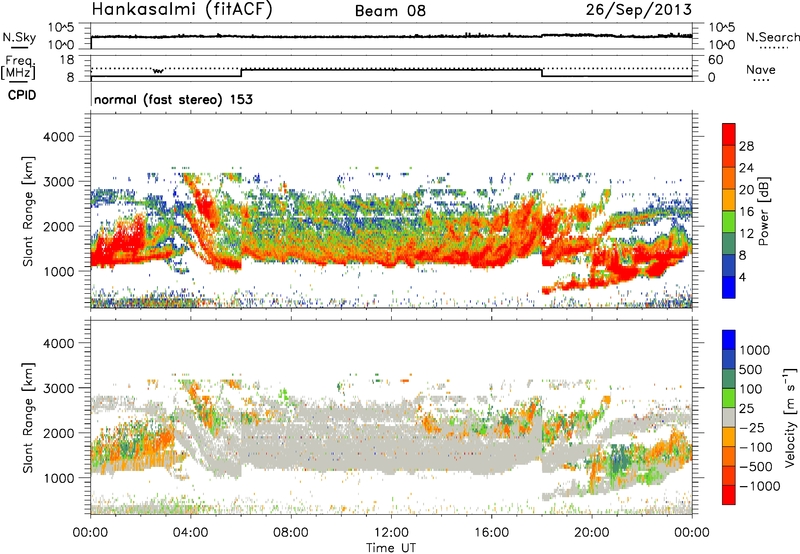Click 3000 tick on velocity panel axis
The width and height of the screenshot is (800, 554).
pos(58,388)
